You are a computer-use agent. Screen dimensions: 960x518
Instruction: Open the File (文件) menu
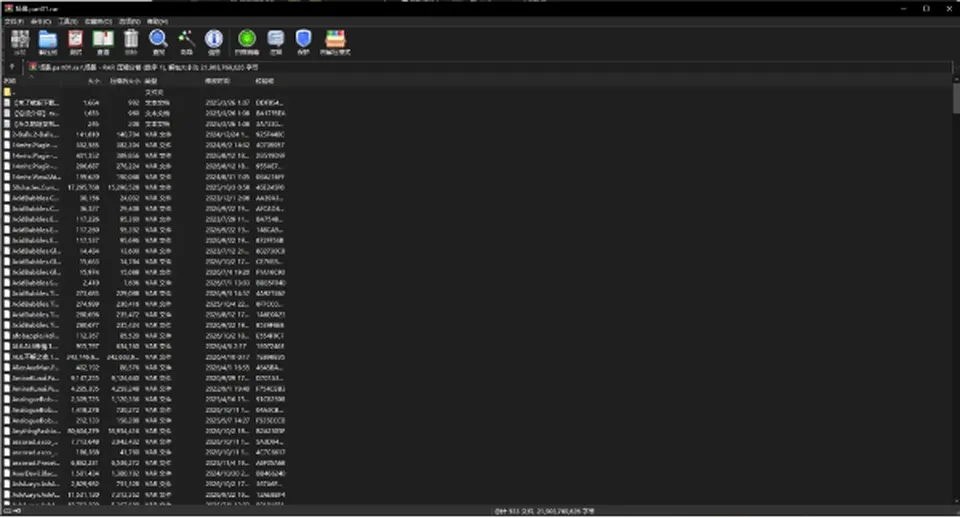coord(13,21)
